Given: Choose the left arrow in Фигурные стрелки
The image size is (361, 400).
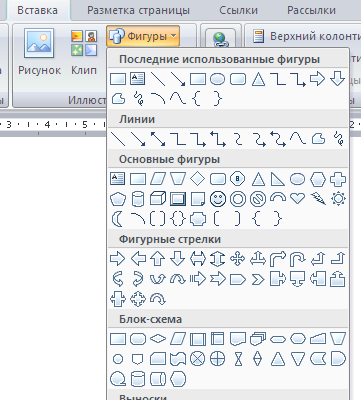Looking at the screenshot, I should coord(138,259).
